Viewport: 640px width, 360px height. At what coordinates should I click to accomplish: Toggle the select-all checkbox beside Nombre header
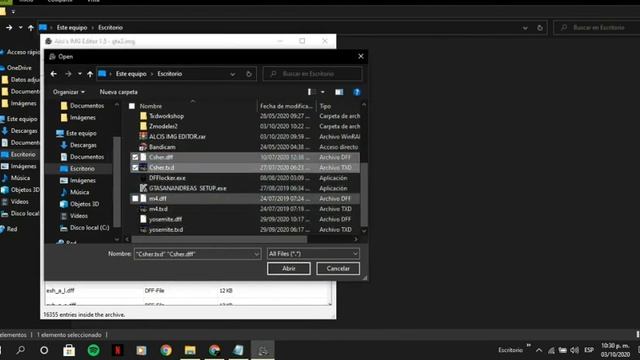pos(132,106)
